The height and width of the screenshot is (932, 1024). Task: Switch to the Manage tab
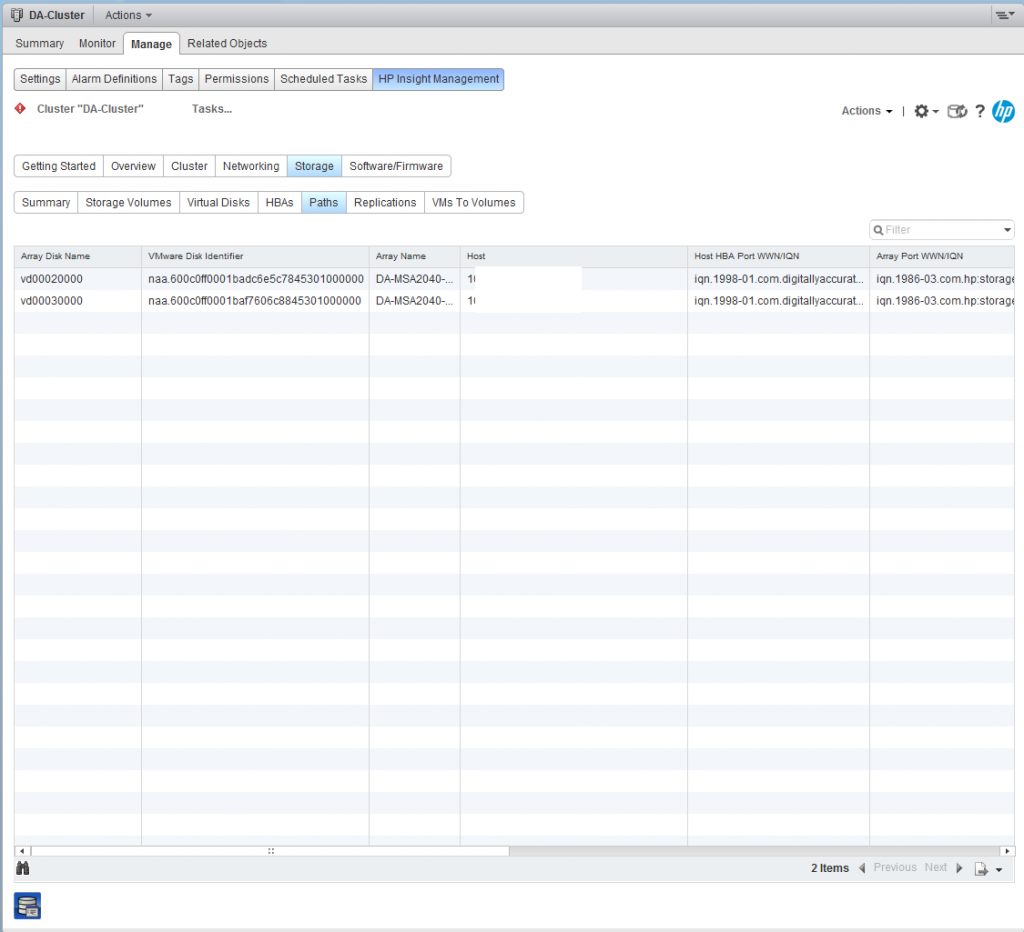151,43
